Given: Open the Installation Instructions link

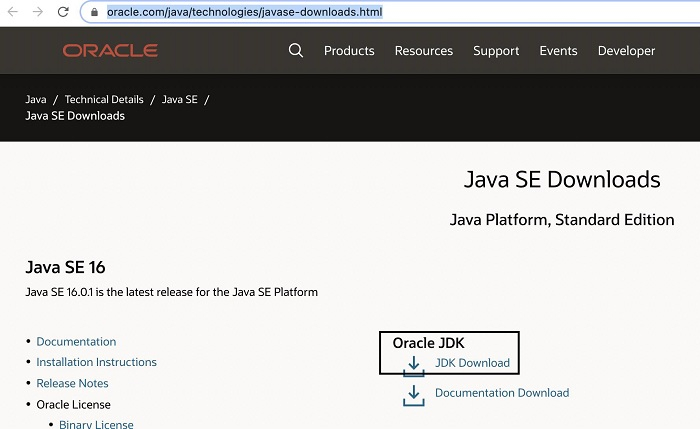Looking at the screenshot, I should tap(96, 362).
